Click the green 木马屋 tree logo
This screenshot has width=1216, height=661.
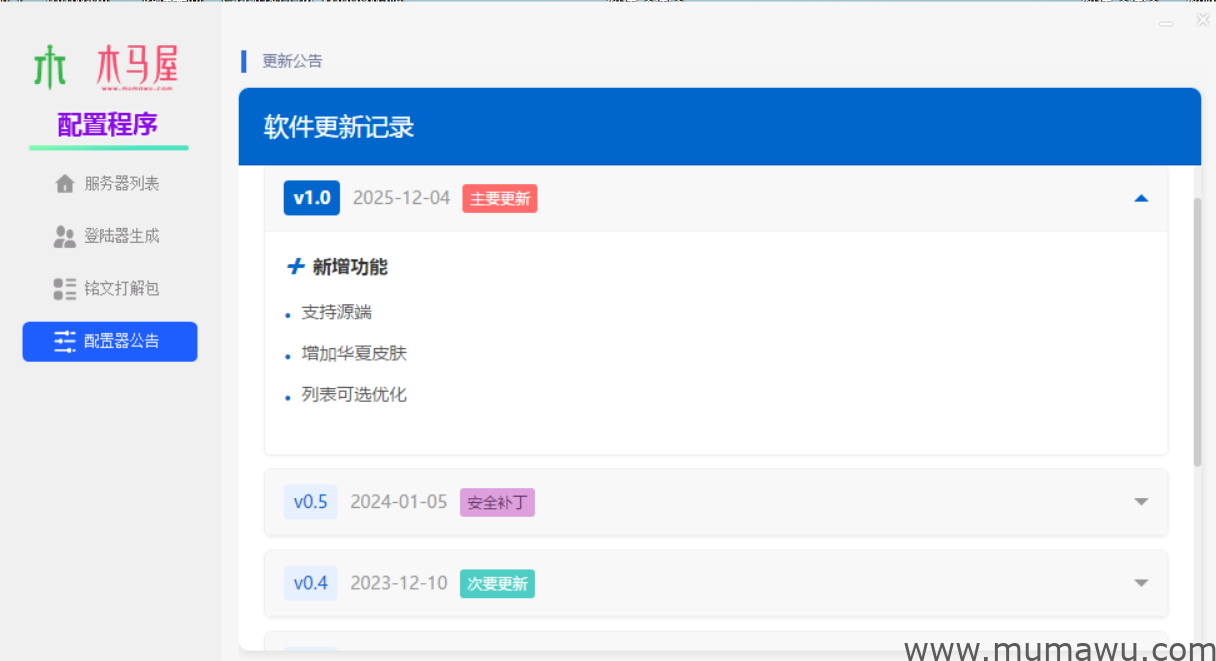pos(50,65)
